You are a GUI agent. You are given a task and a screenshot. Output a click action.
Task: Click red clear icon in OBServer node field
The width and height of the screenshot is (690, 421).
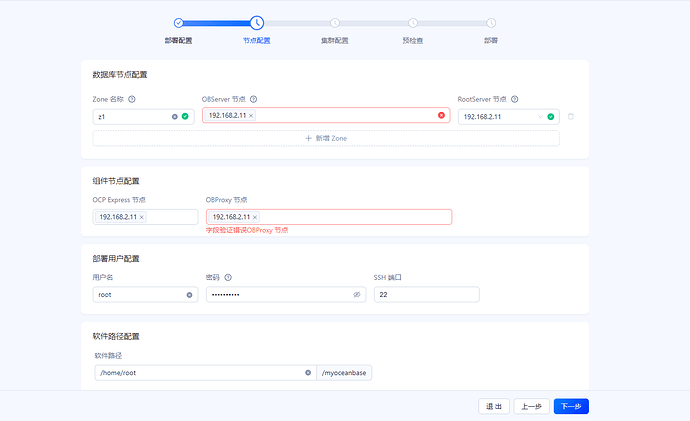(x=441, y=115)
